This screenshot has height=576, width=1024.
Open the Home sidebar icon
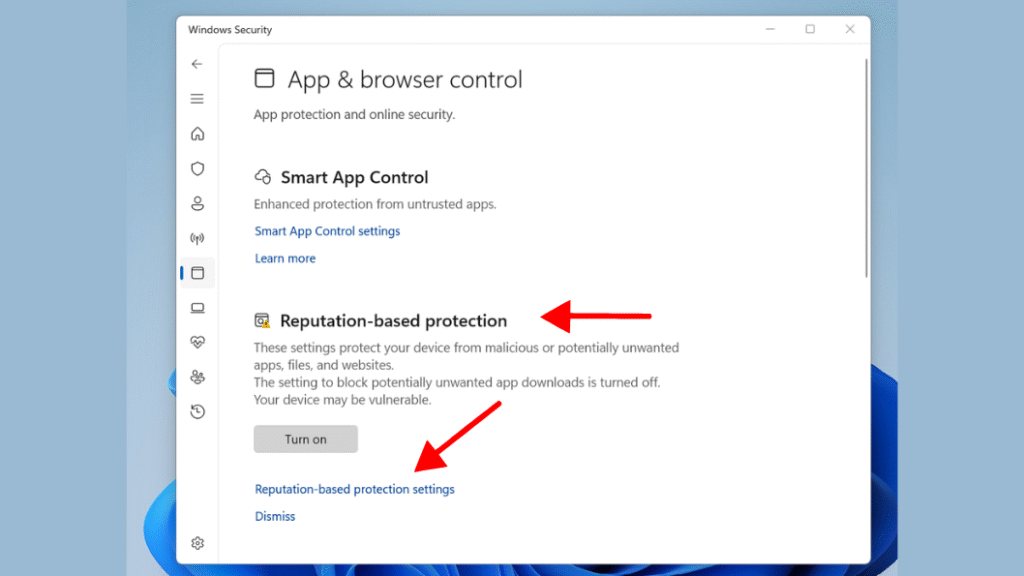click(197, 134)
